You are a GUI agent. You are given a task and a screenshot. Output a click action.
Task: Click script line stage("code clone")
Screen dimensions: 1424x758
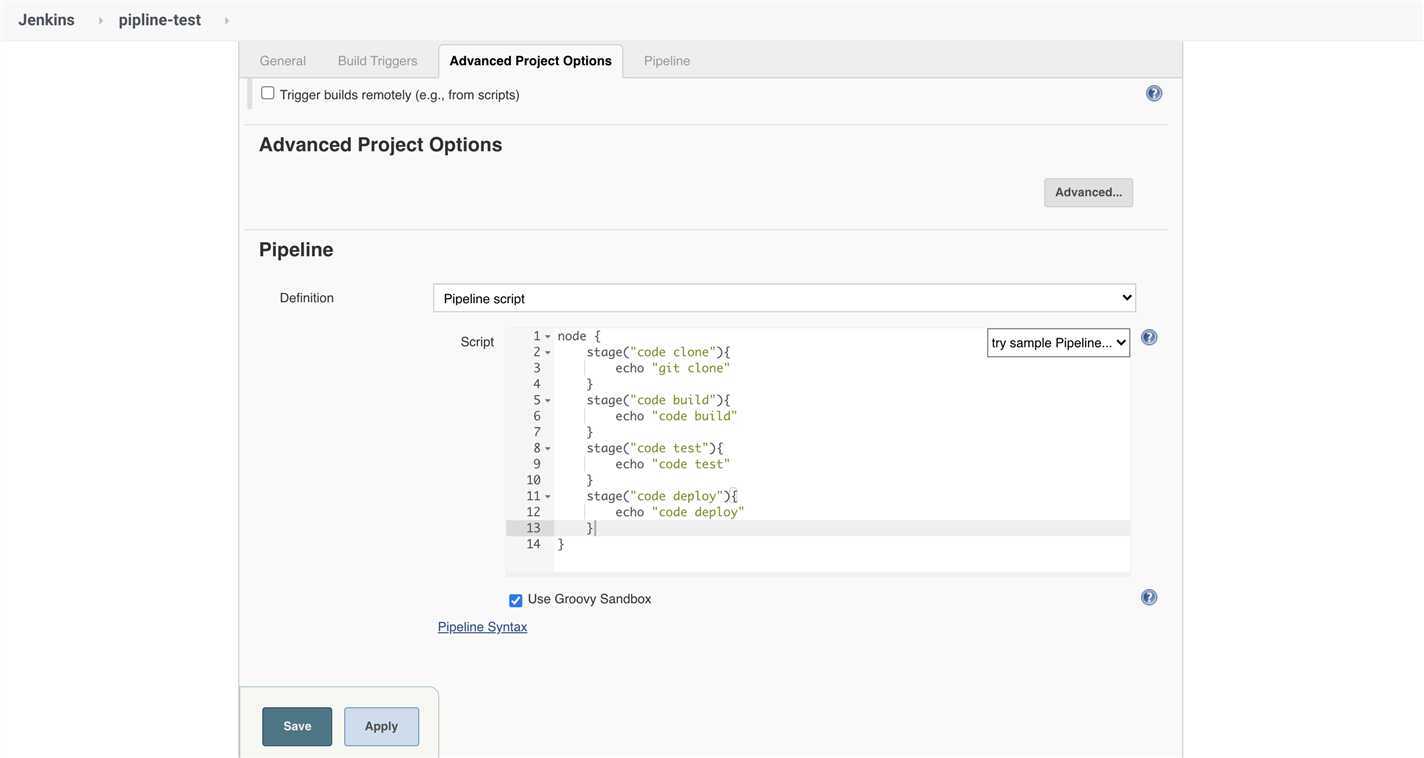pos(658,352)
